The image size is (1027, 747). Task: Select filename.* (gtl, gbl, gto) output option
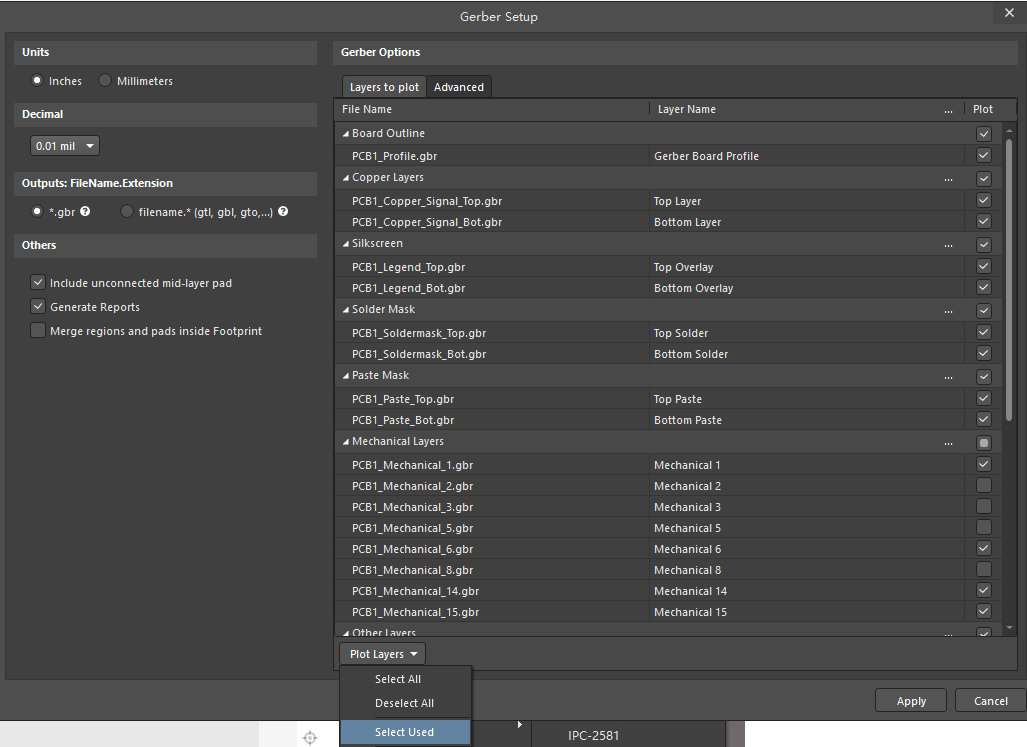(x=127, y=211)
